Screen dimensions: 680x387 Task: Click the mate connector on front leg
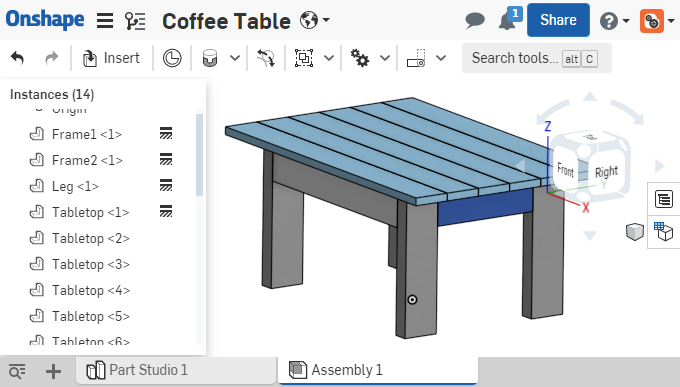pyautogui.click(x=412, y=299)
